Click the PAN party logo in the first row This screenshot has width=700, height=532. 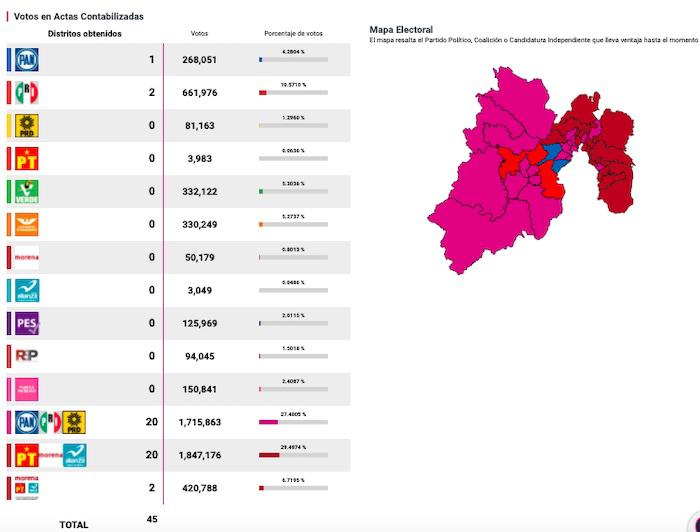click(x=27, y=60)
